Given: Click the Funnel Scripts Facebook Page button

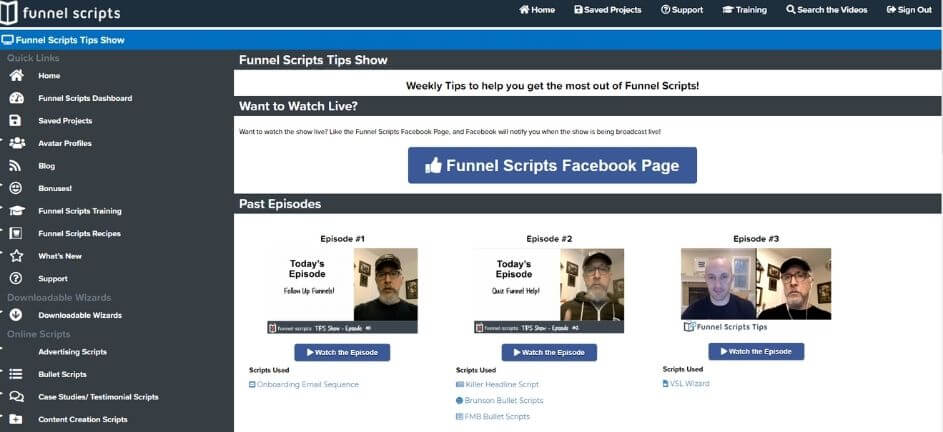Looking at the screenshot, I should (x=552, y=165).
